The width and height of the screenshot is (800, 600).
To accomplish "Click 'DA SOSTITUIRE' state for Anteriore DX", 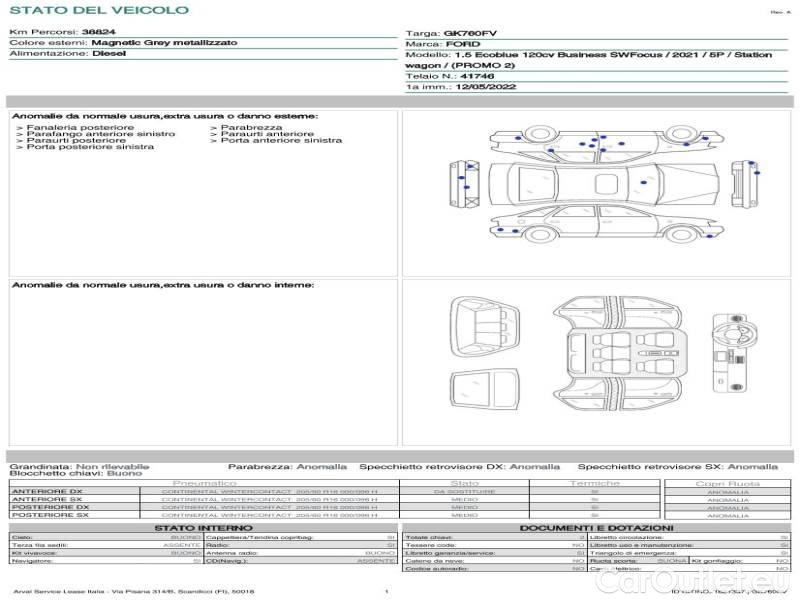I will 464,492.
